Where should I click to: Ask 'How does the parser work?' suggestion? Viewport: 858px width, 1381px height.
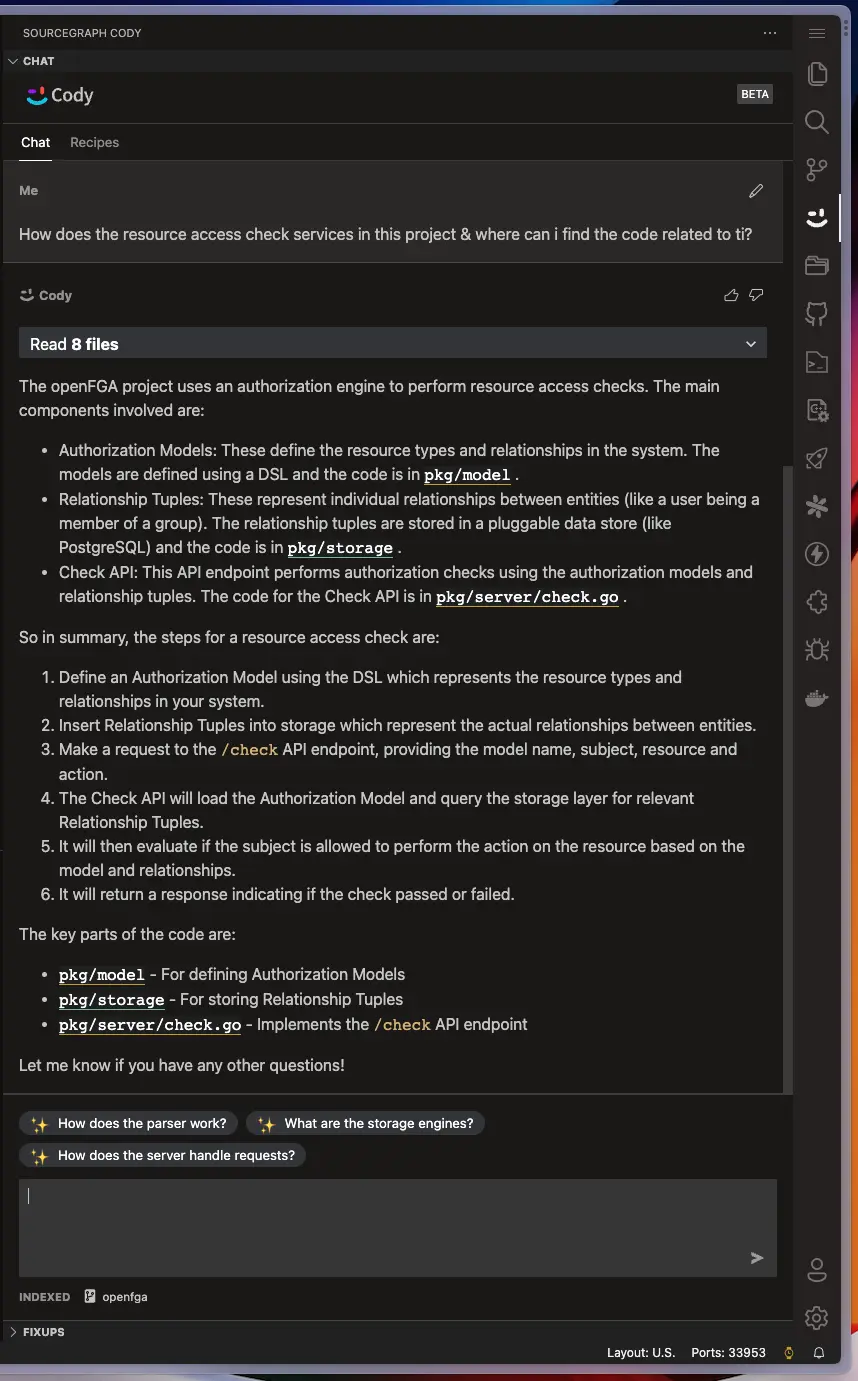pos(129,1123)
